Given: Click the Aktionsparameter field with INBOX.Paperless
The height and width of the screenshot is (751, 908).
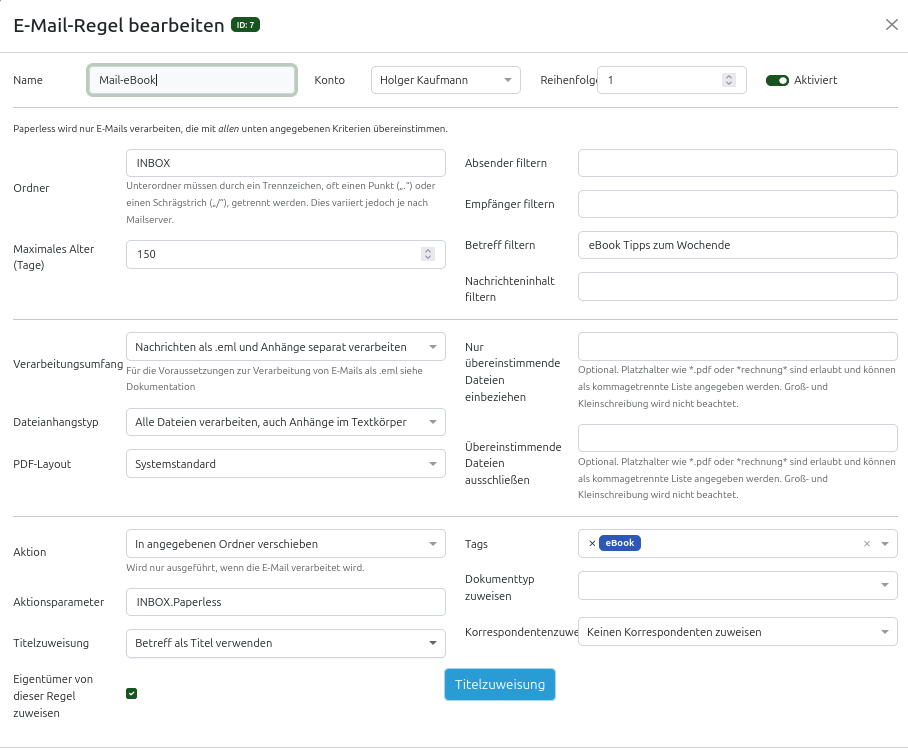Looking at the screenshot, I should (x=286, y=602).
